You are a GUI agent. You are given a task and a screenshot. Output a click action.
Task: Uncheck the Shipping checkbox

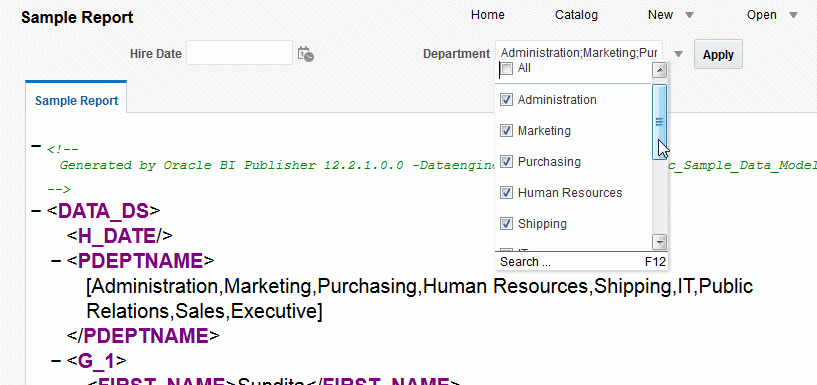(x=506, y=223)
